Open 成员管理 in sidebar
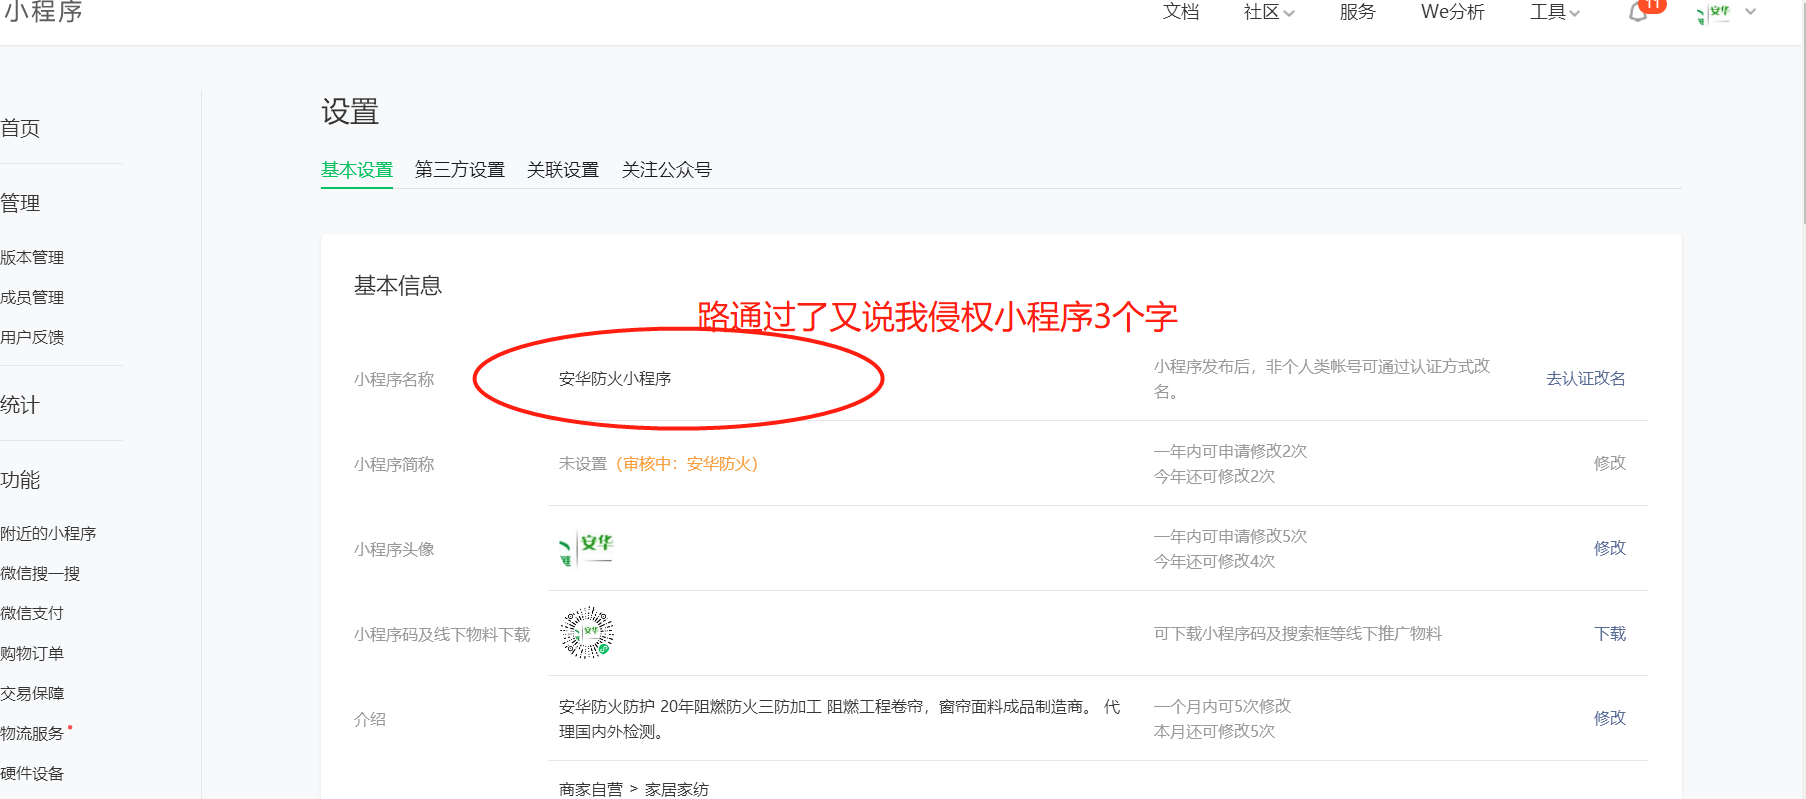The image size is (1806, 799). [x=32, y=297]
